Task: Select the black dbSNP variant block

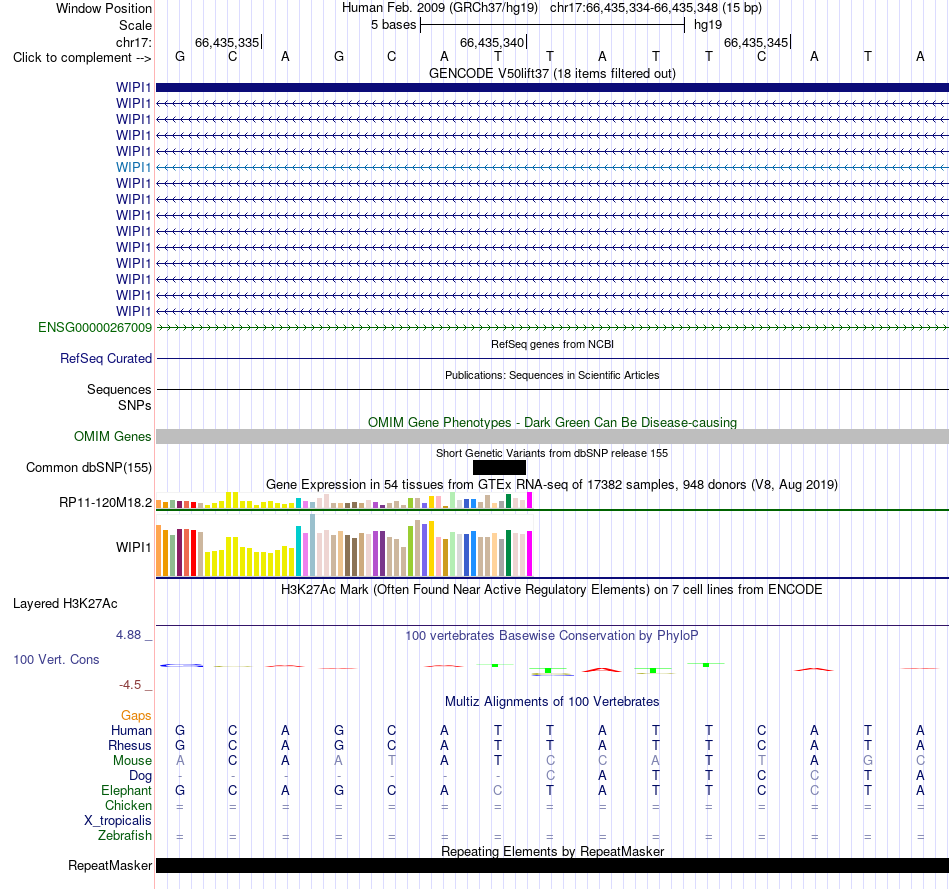Action: click(x=499, y=468)
